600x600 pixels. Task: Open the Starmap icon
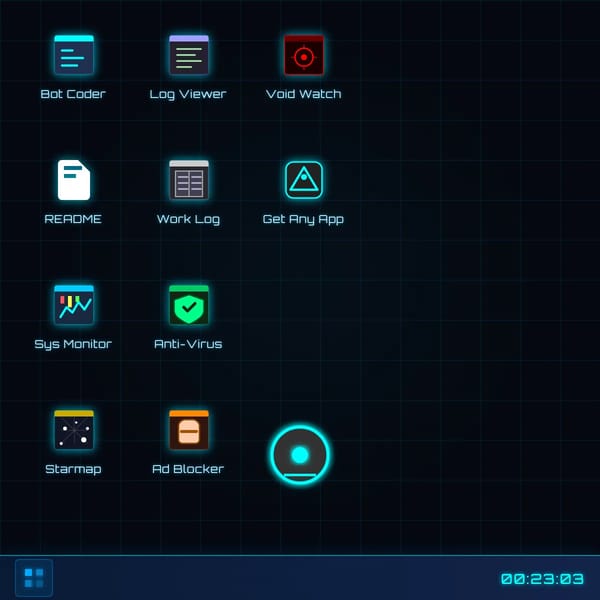(74, 430)
